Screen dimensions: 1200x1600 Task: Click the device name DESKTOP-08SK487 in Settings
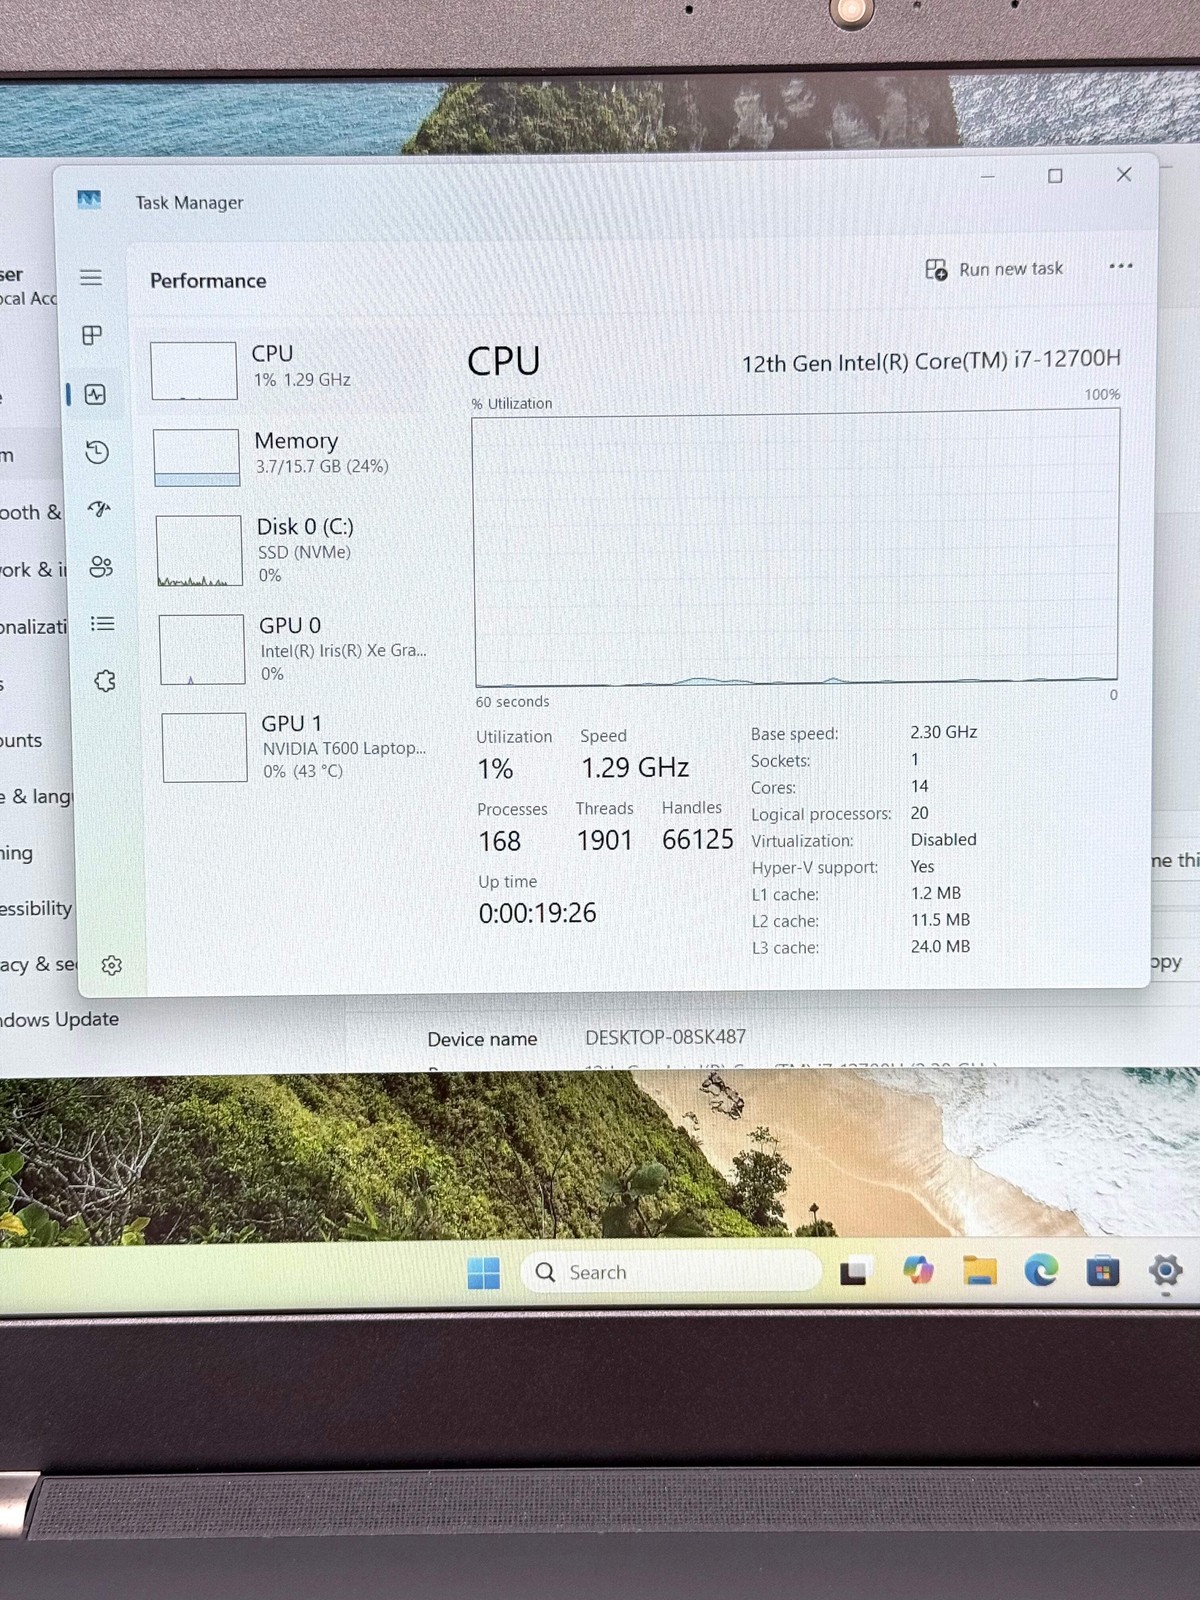666,1037
